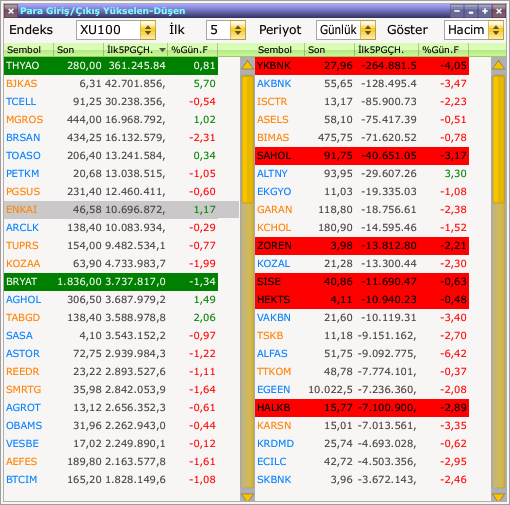Click the right %Gün.F column header
The width and height of the screenshot is (510, 505).
[x=444, y=50]
